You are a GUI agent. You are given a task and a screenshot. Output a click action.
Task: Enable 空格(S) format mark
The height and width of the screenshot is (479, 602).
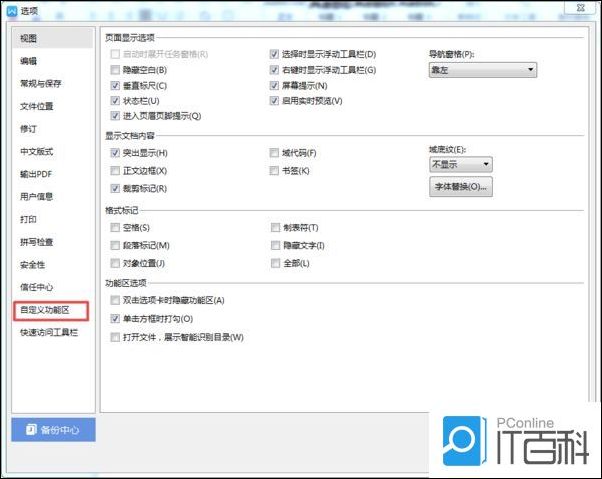tap(115, 228)
